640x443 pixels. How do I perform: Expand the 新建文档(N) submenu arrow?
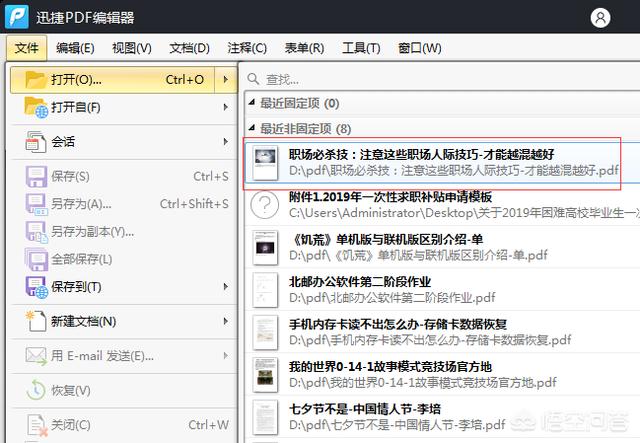coord(226,321)
